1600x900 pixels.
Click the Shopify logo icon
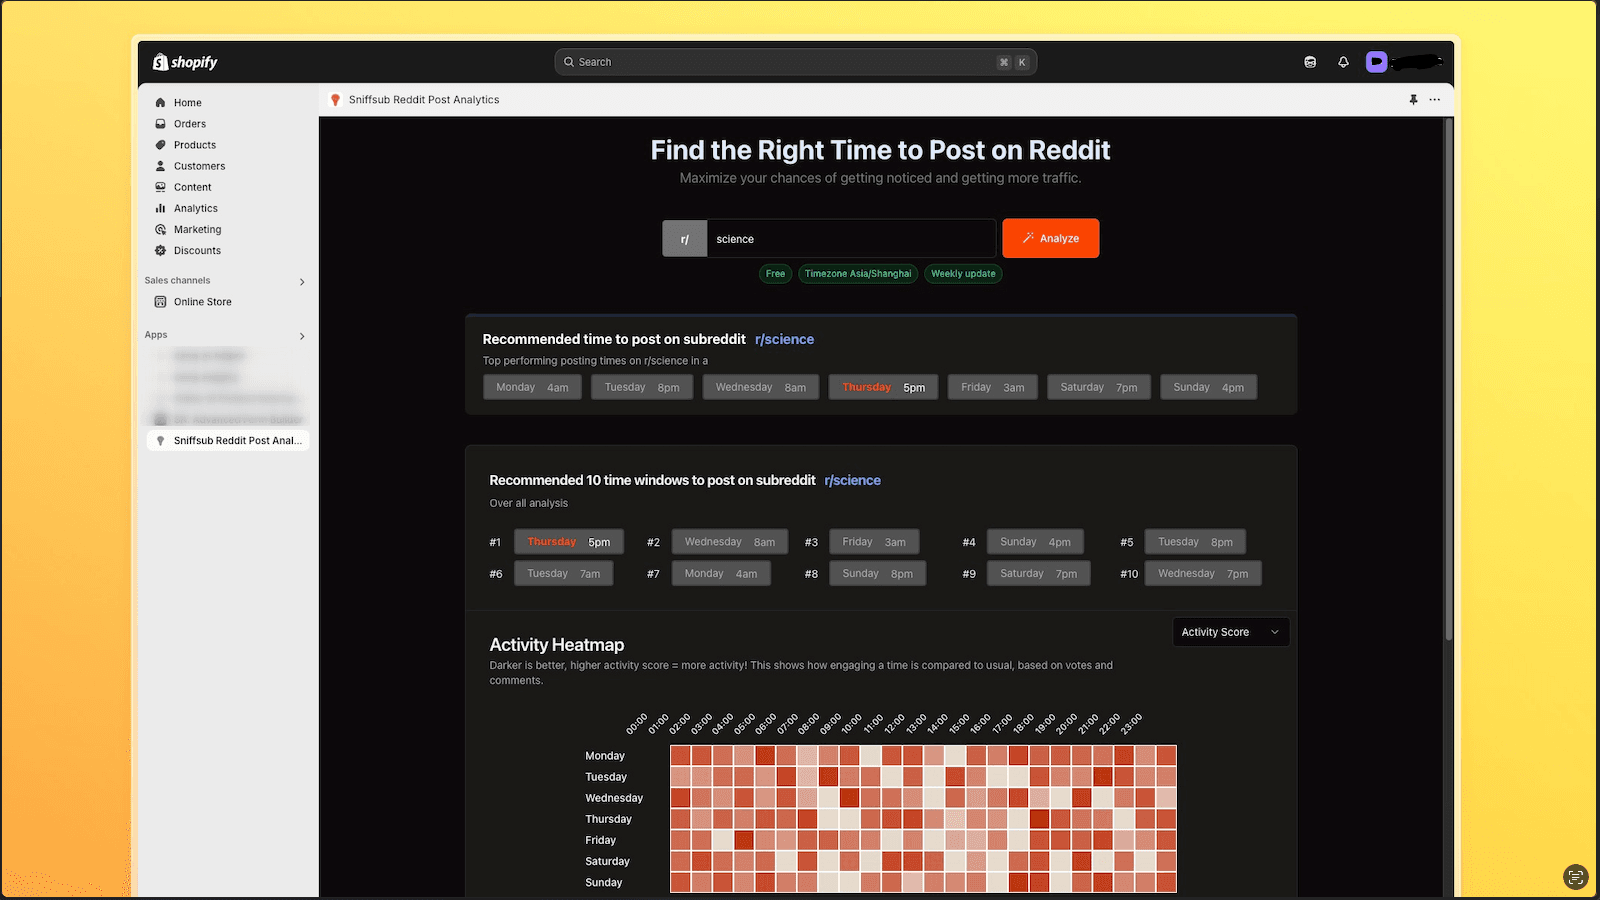161,62
